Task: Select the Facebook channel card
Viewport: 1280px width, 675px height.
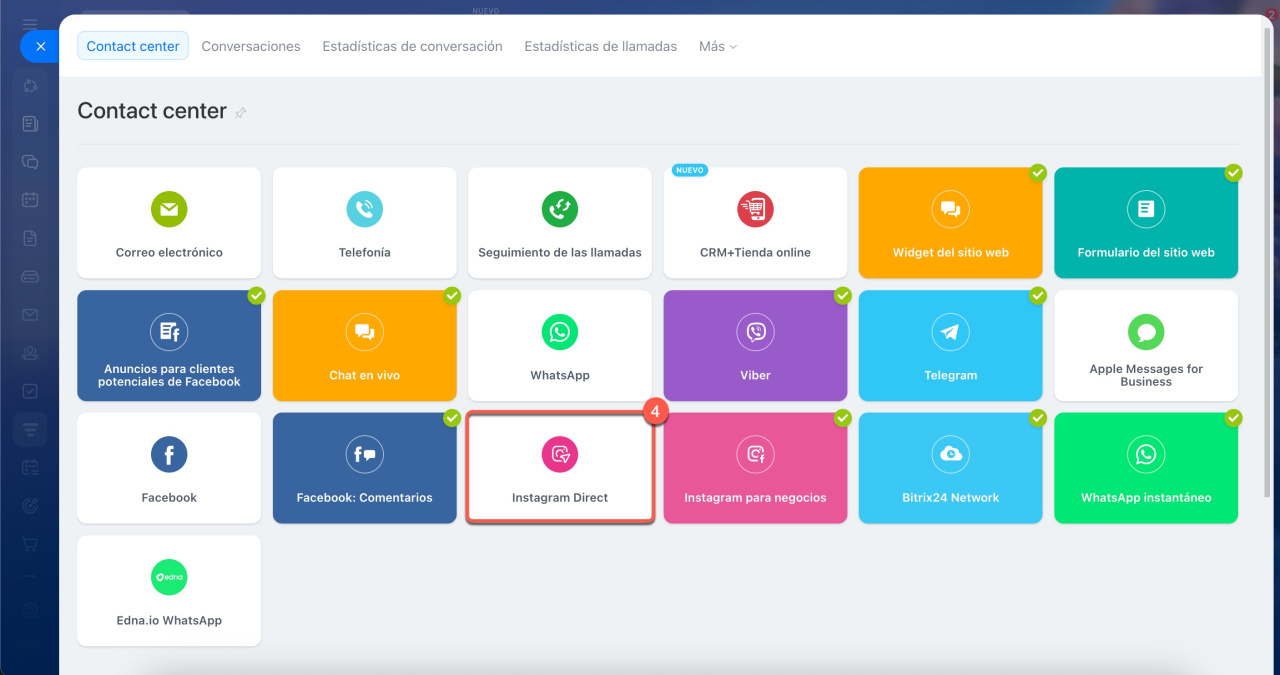Action: 169,468
